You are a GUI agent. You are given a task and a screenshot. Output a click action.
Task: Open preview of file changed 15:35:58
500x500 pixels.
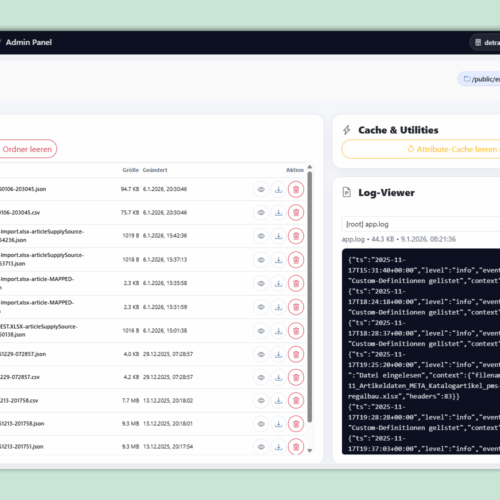coord(261,283)
